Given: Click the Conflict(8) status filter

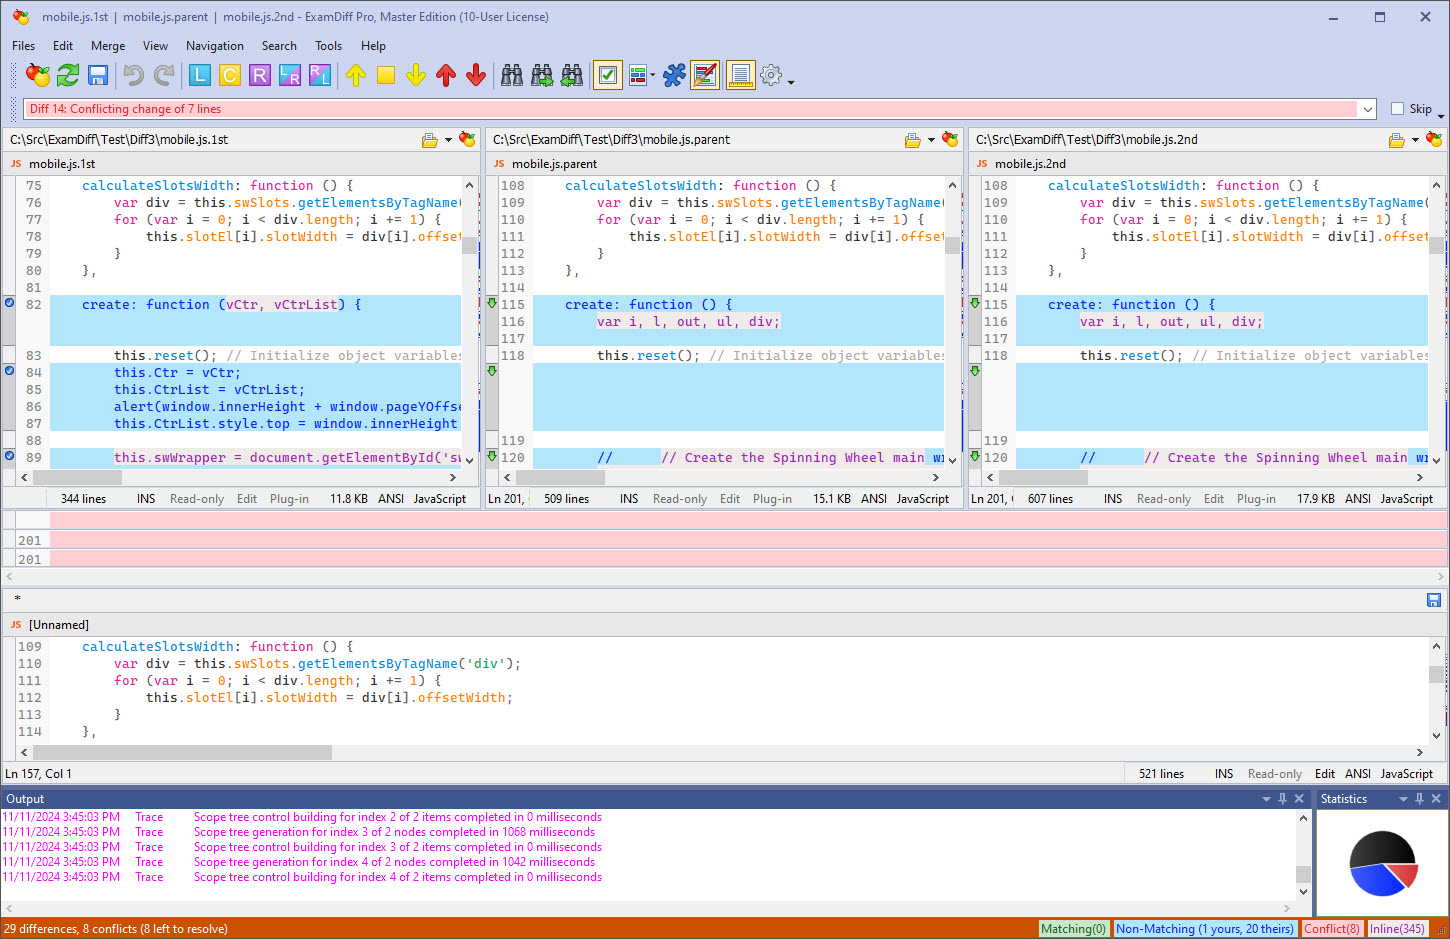Looking at the screenshot, I should pos(1331,929).
